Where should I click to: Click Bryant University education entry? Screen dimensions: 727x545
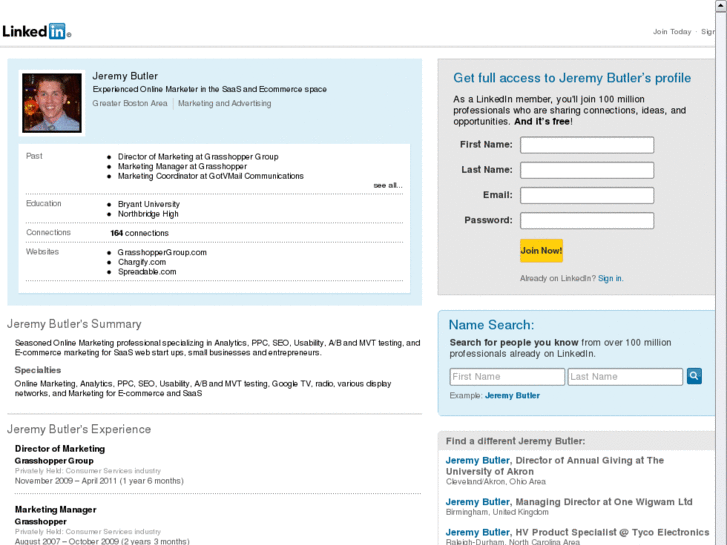tap(148, 204)
